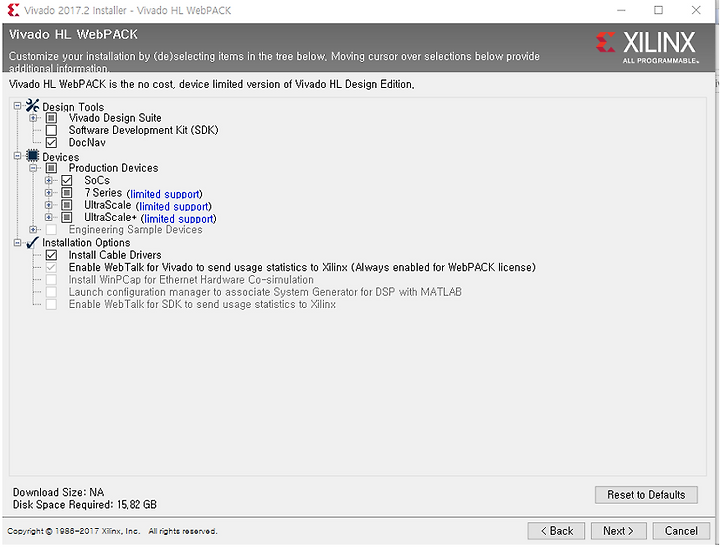Expand the UltraScale node
The height and width of the screenshot is (549, 720).
click(x=48, y=205)
